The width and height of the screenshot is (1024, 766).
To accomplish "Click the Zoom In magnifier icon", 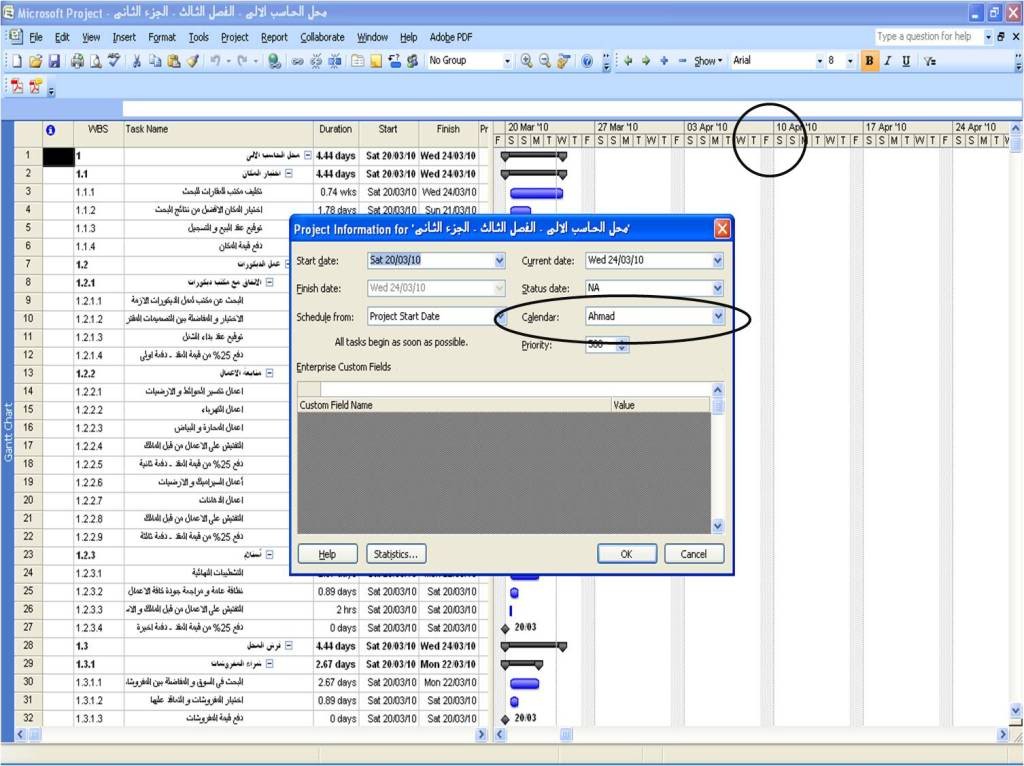I will (x=526, y=61).
